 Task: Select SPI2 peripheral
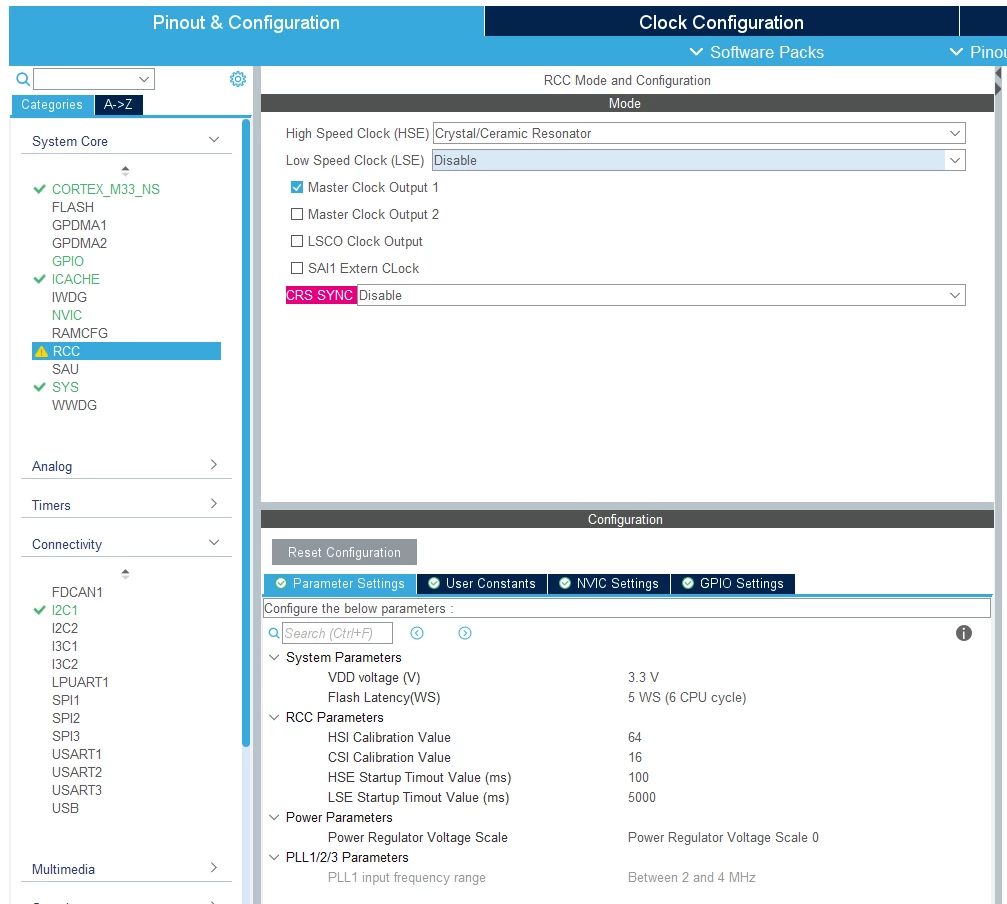pyautogui.click(x=66, y=718)
